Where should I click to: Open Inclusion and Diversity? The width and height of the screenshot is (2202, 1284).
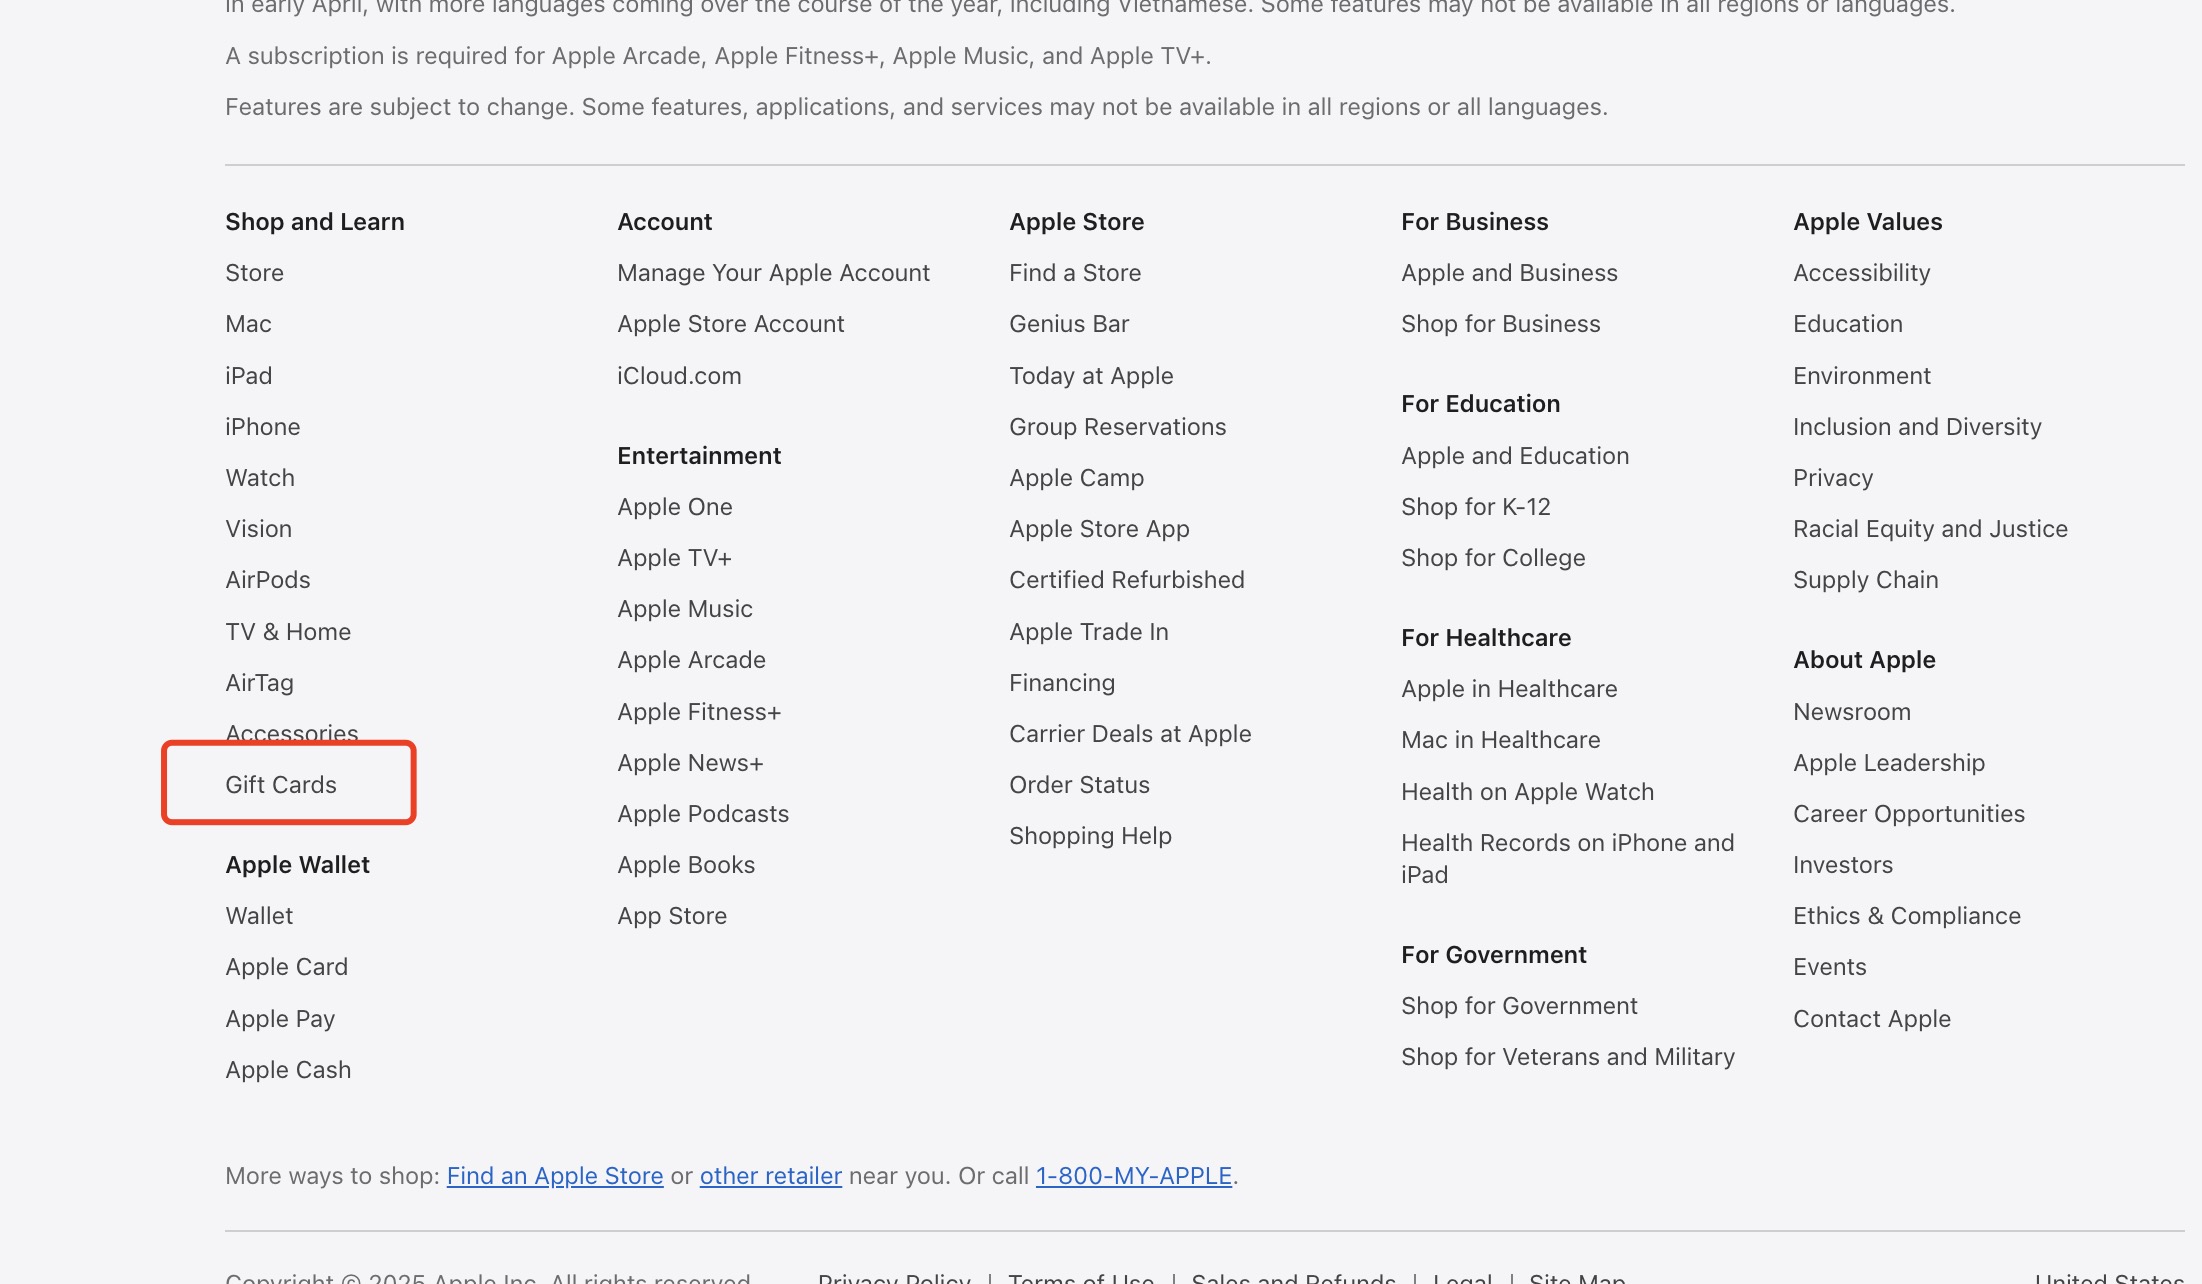(1917, 426)
